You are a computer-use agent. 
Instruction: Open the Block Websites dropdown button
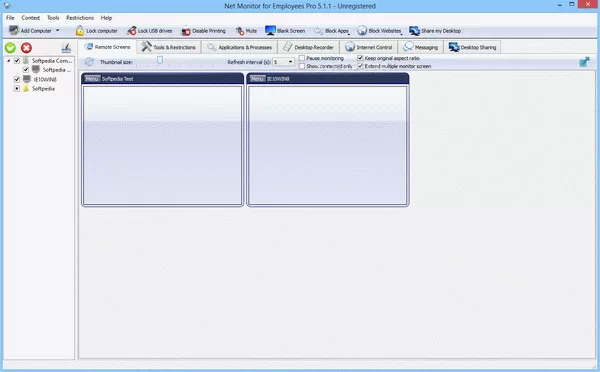pos(379,31)
